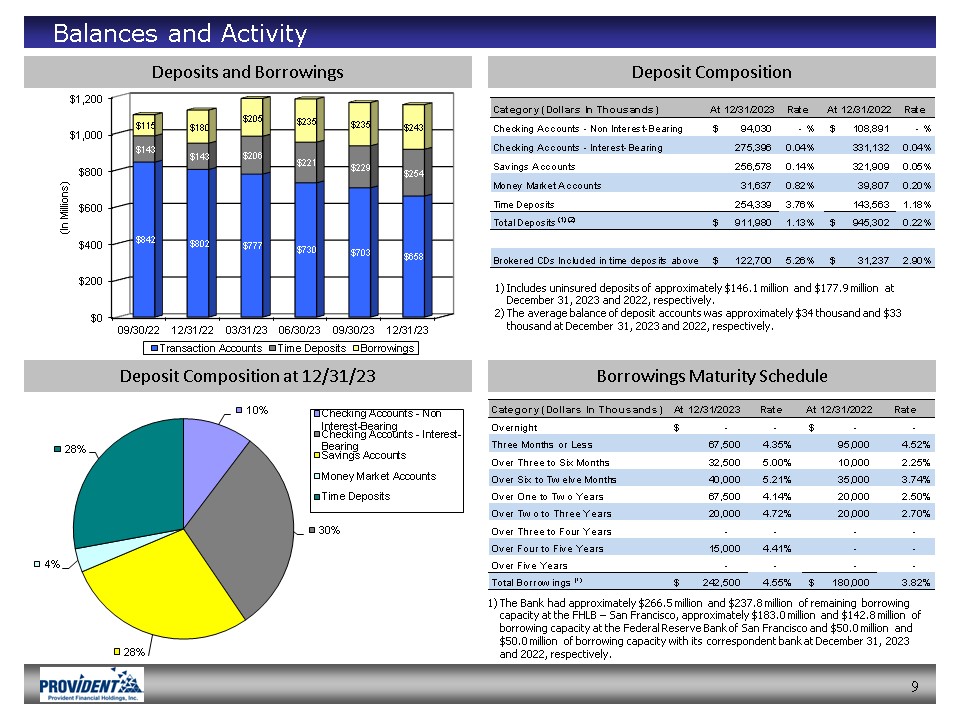Click the $658 bar segment for 12/31/23

(413, 256)
